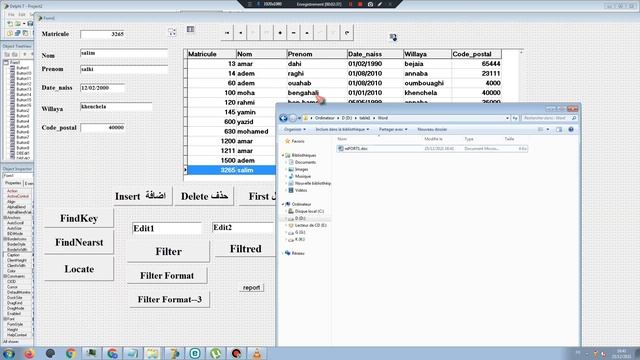
Task: Click FindNearst button
Action: (x=79, y=242)
